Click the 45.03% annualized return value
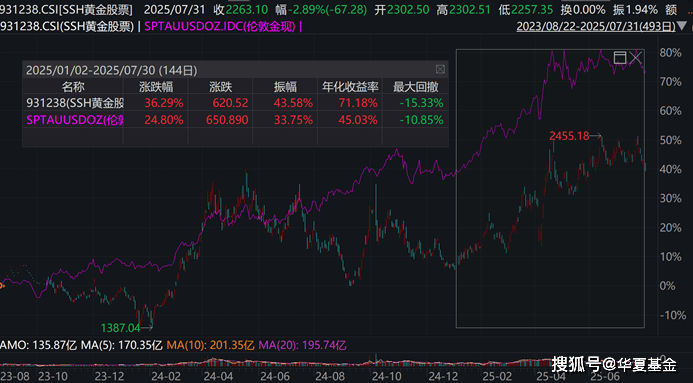 [358, 120]
